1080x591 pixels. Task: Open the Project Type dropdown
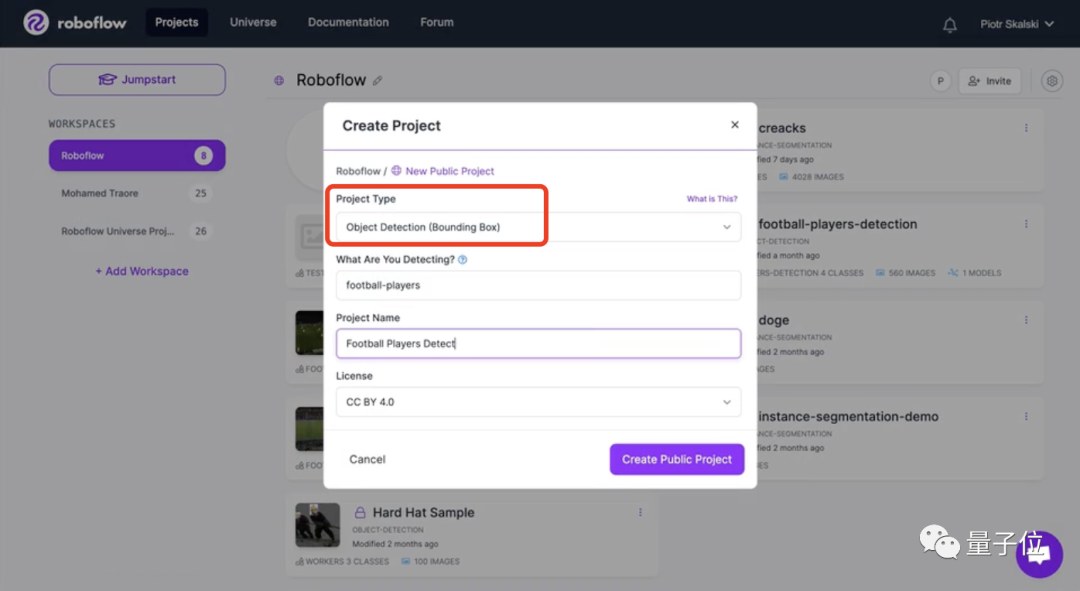pyautogui.click(x=539, y=227)
